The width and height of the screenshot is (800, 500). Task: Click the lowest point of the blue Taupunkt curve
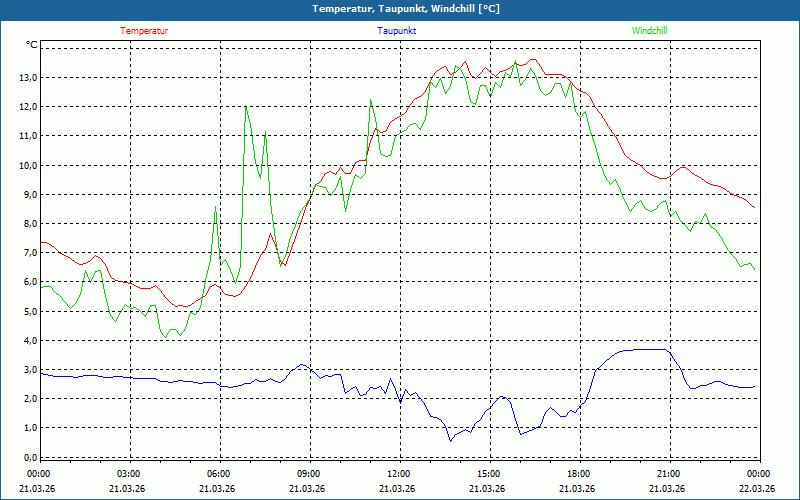(x=450, y=440)
